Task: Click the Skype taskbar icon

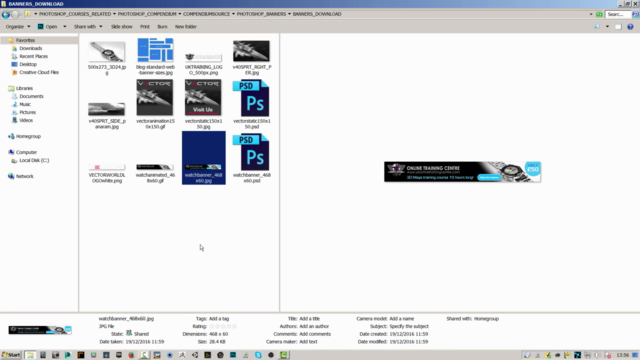Action: tap(258, 355)
